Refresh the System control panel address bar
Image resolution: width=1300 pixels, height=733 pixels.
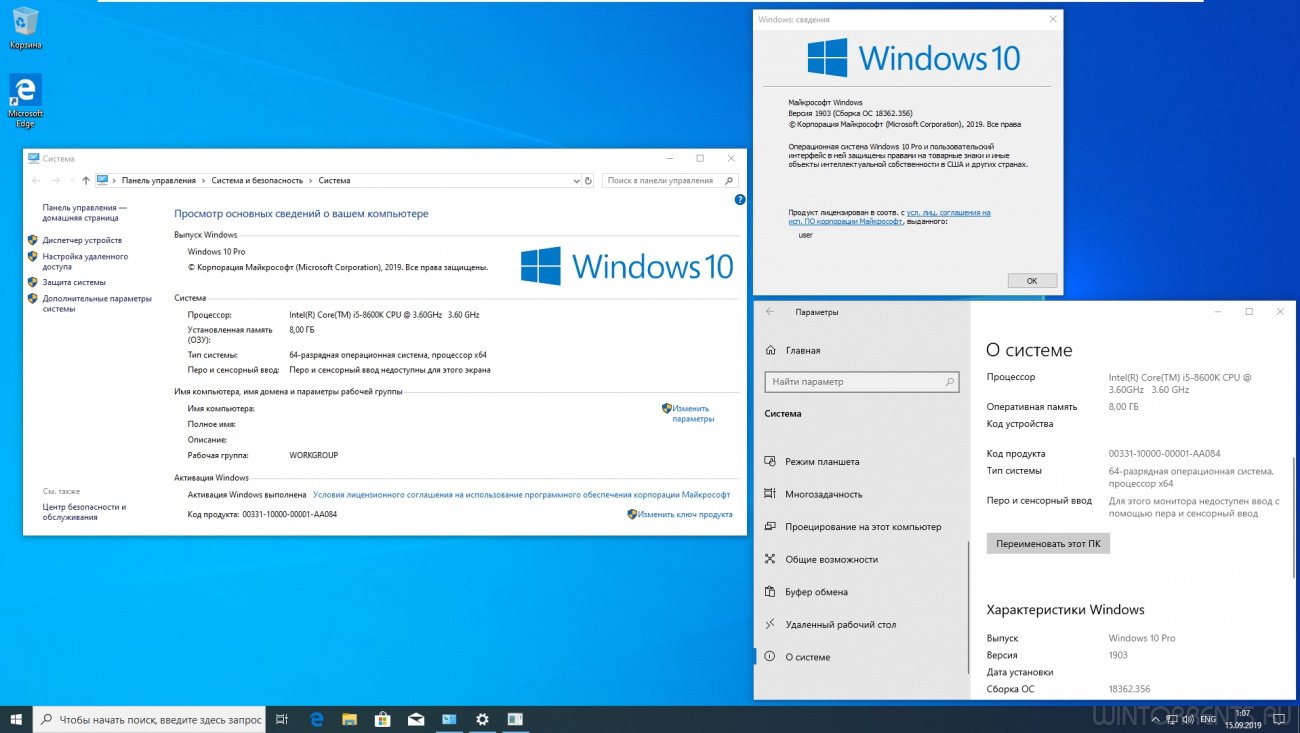pyautogui.click(x=588, y=181)
